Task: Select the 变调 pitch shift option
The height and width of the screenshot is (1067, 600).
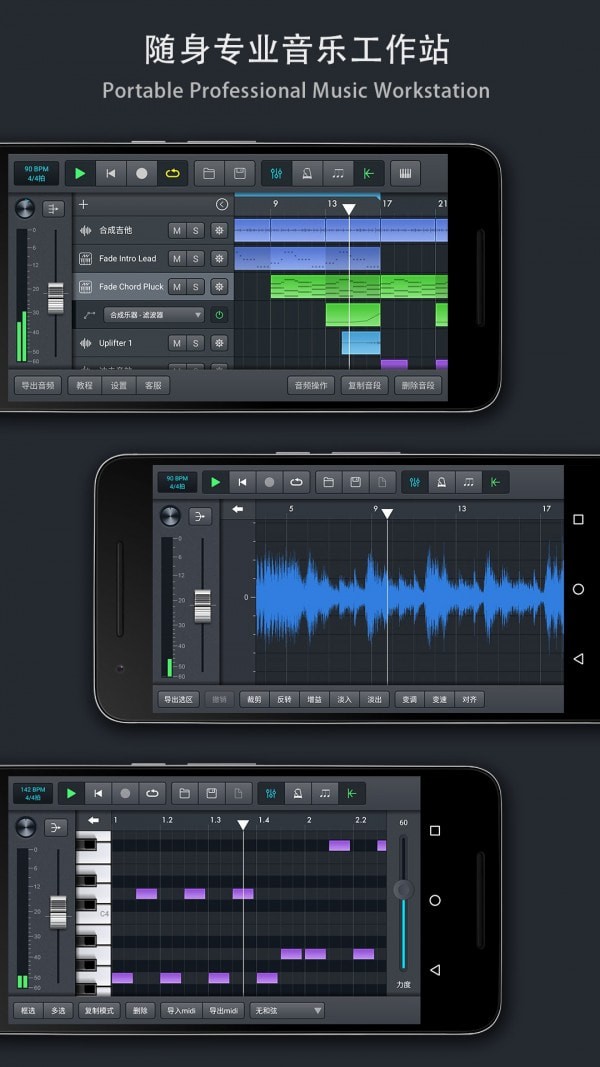Action: click(x=410, y=699)
